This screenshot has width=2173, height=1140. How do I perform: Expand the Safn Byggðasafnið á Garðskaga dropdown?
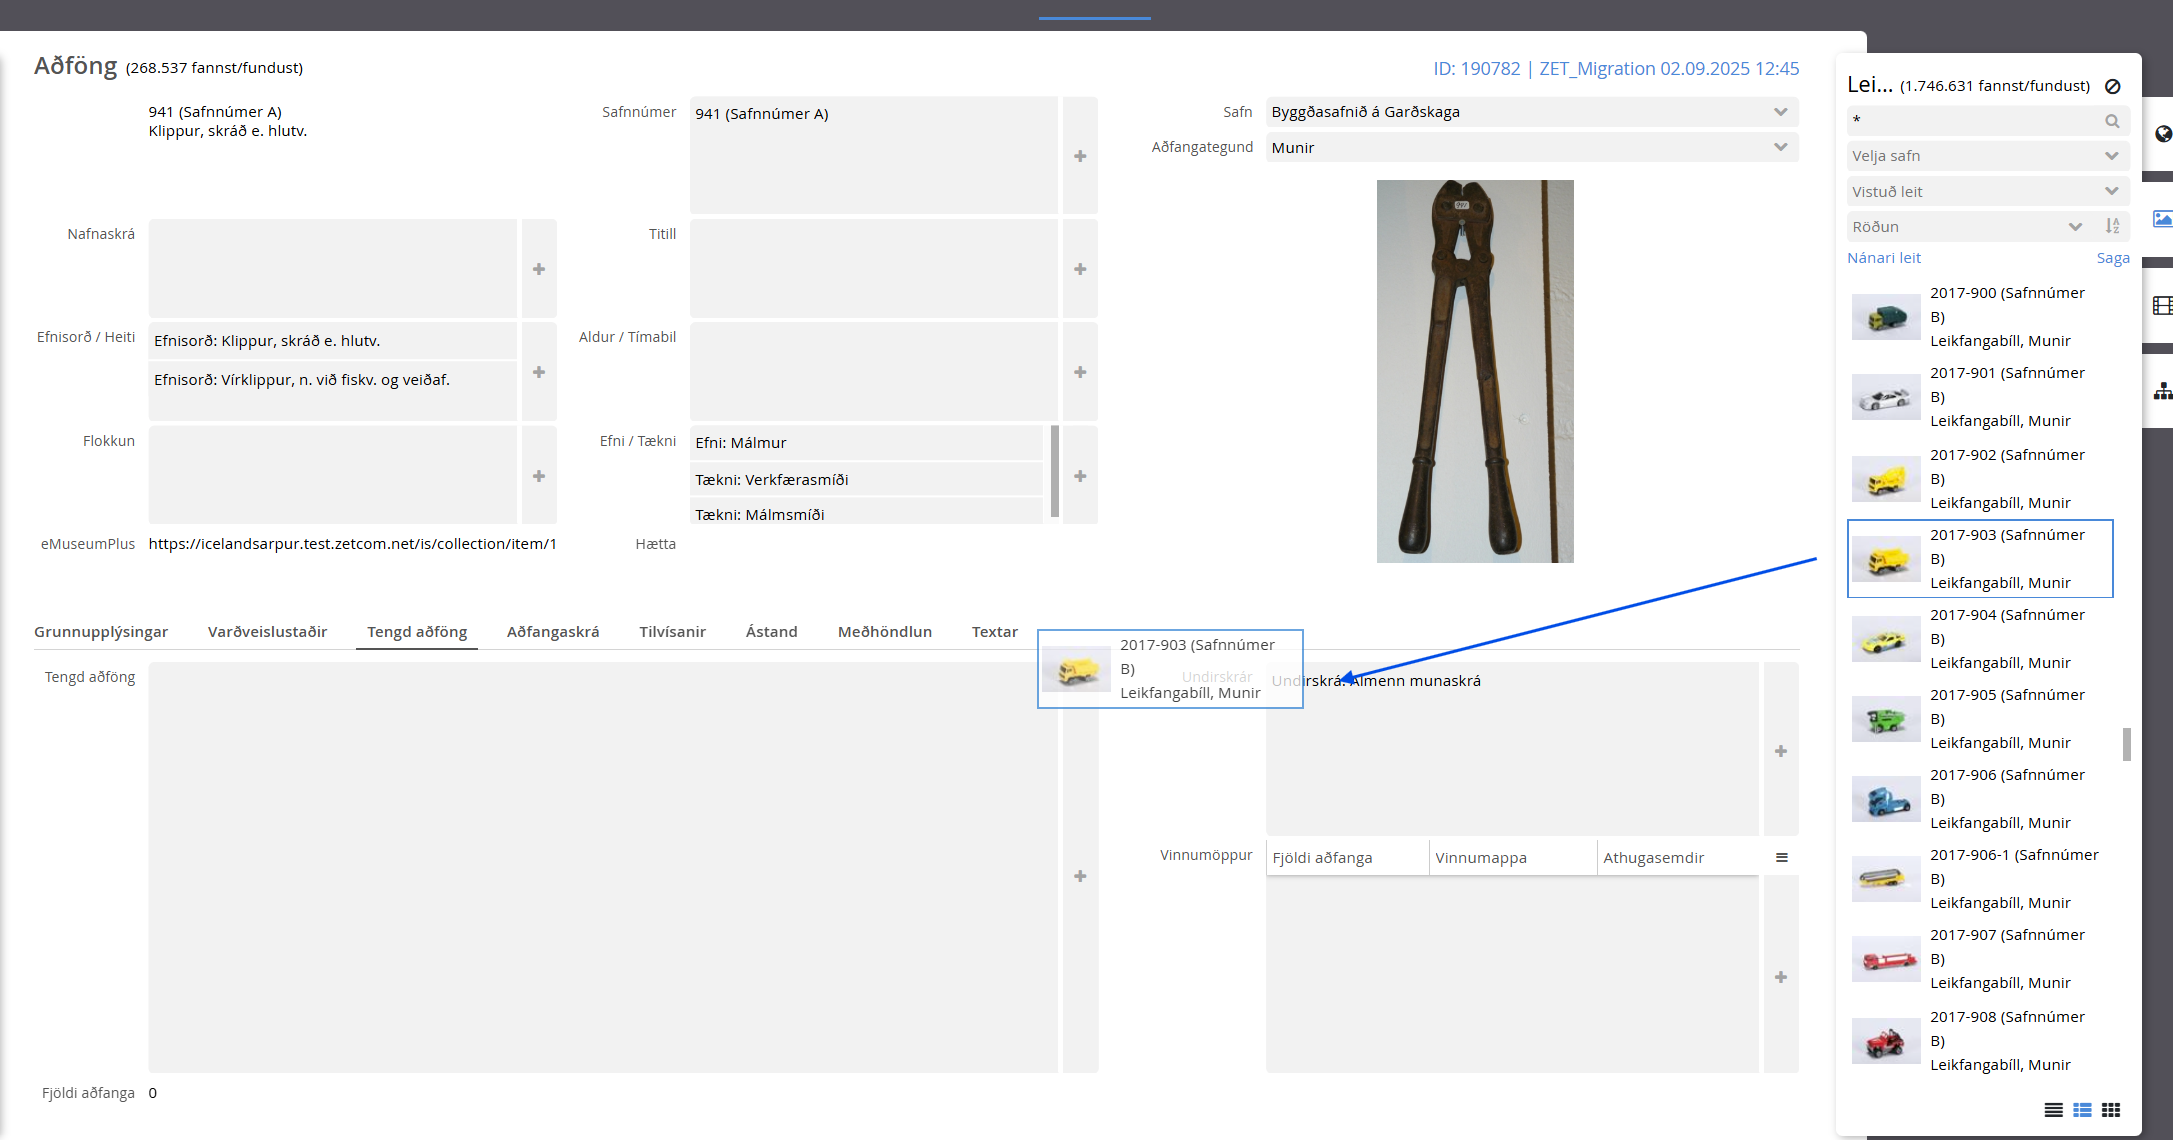click(1531, 112)
